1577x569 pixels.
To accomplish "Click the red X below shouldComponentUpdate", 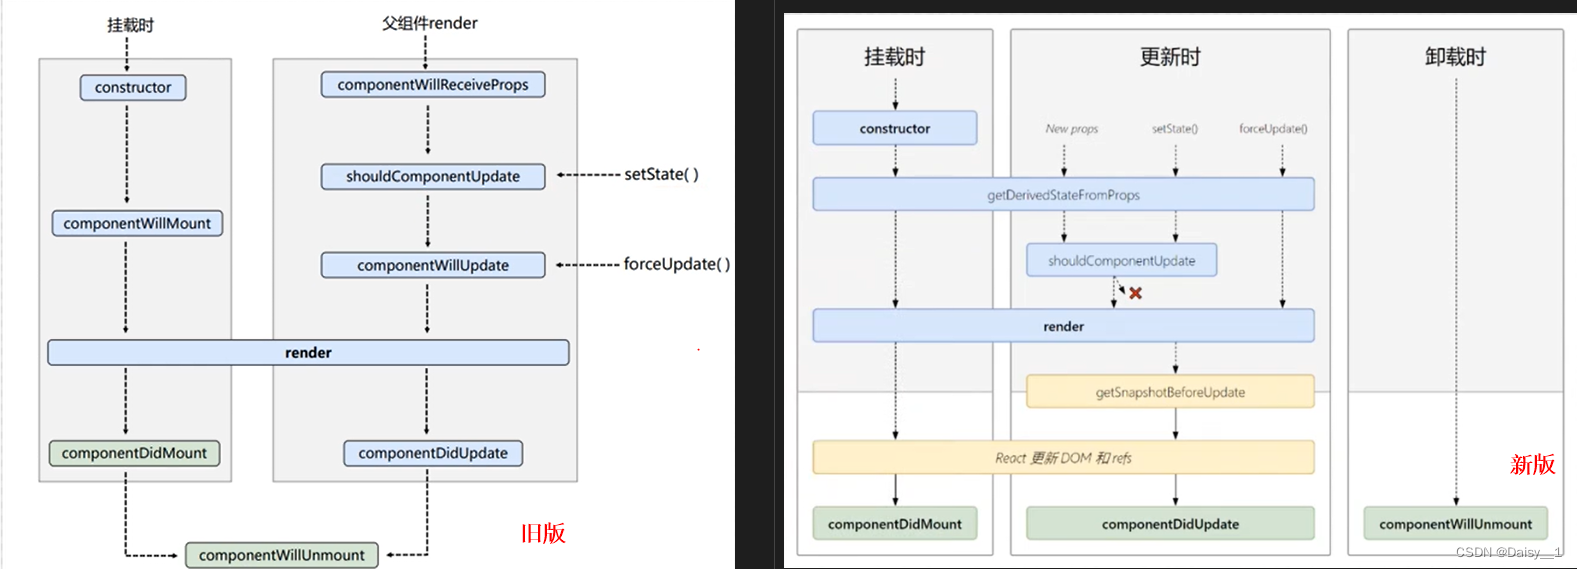I will (x=1135, y=293).
